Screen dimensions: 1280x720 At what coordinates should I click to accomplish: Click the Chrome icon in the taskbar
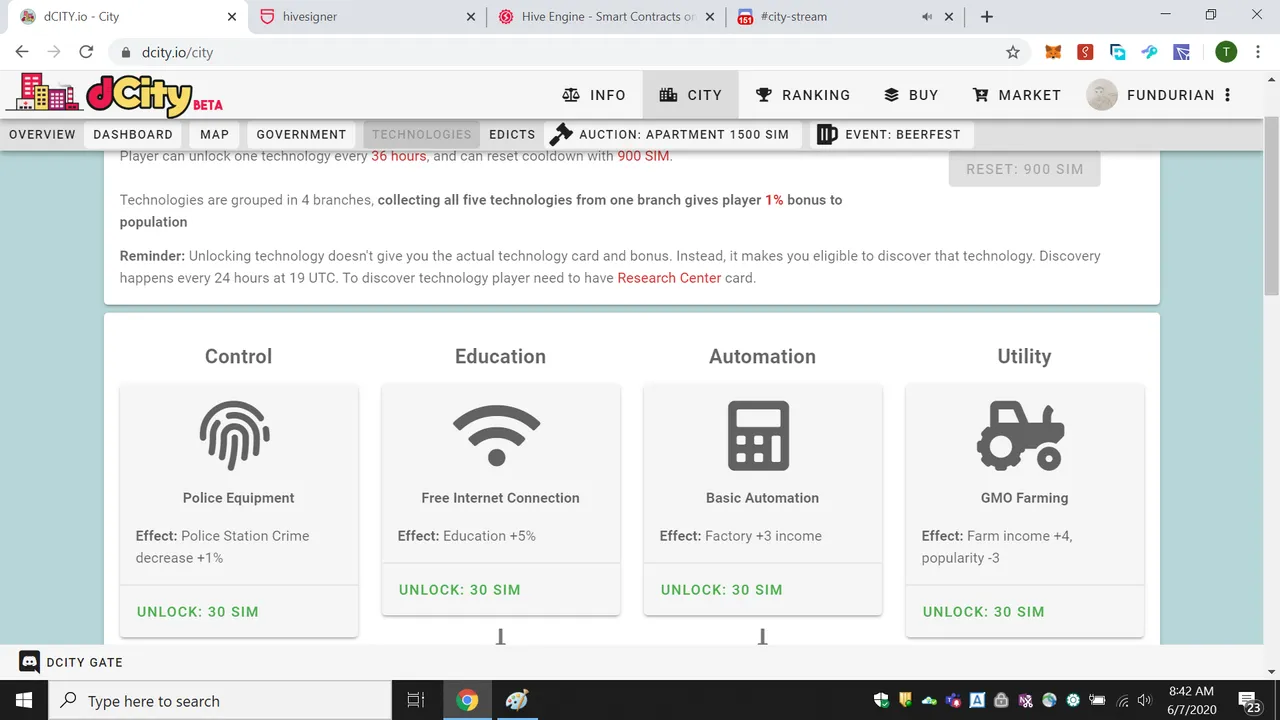point(467,701)
